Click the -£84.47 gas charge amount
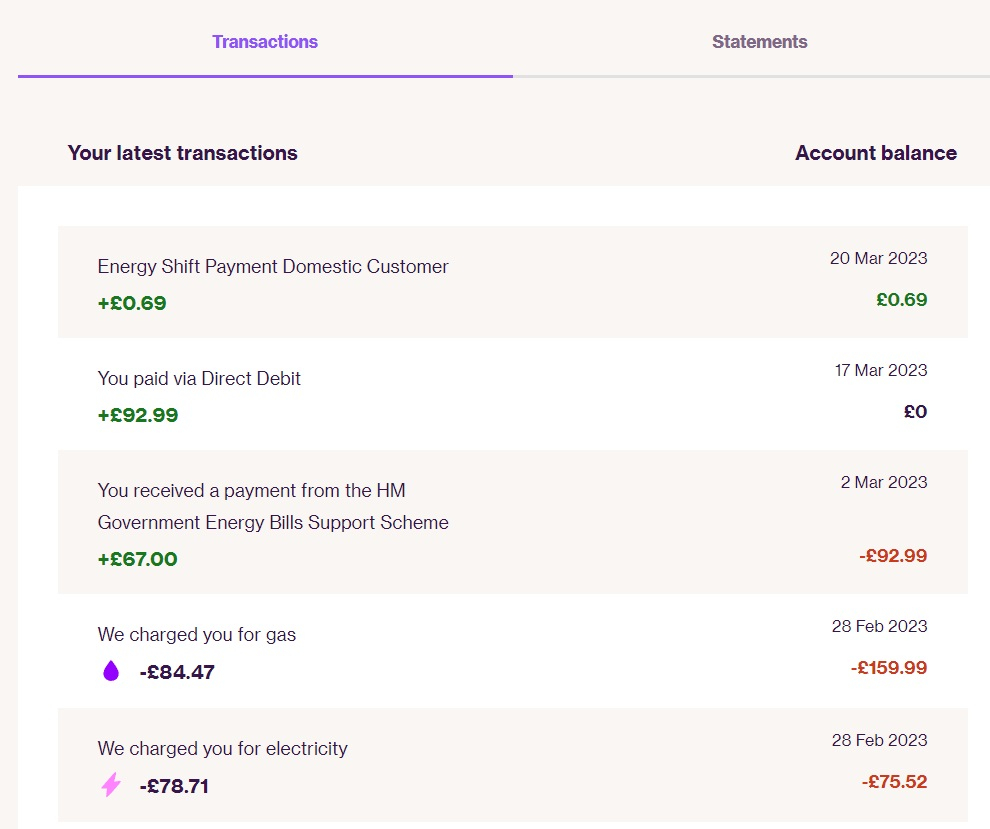The image size is (990, 829). coord(177,672)
